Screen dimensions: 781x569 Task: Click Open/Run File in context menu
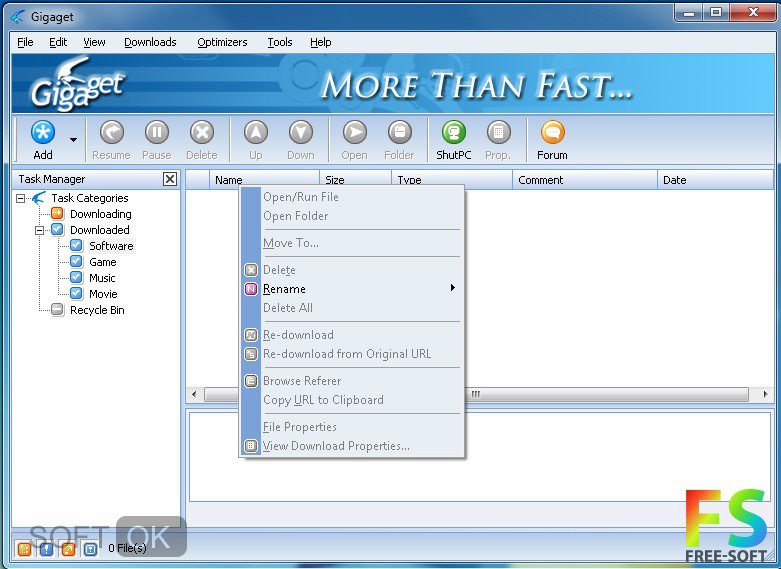click(x=352, y=197)
